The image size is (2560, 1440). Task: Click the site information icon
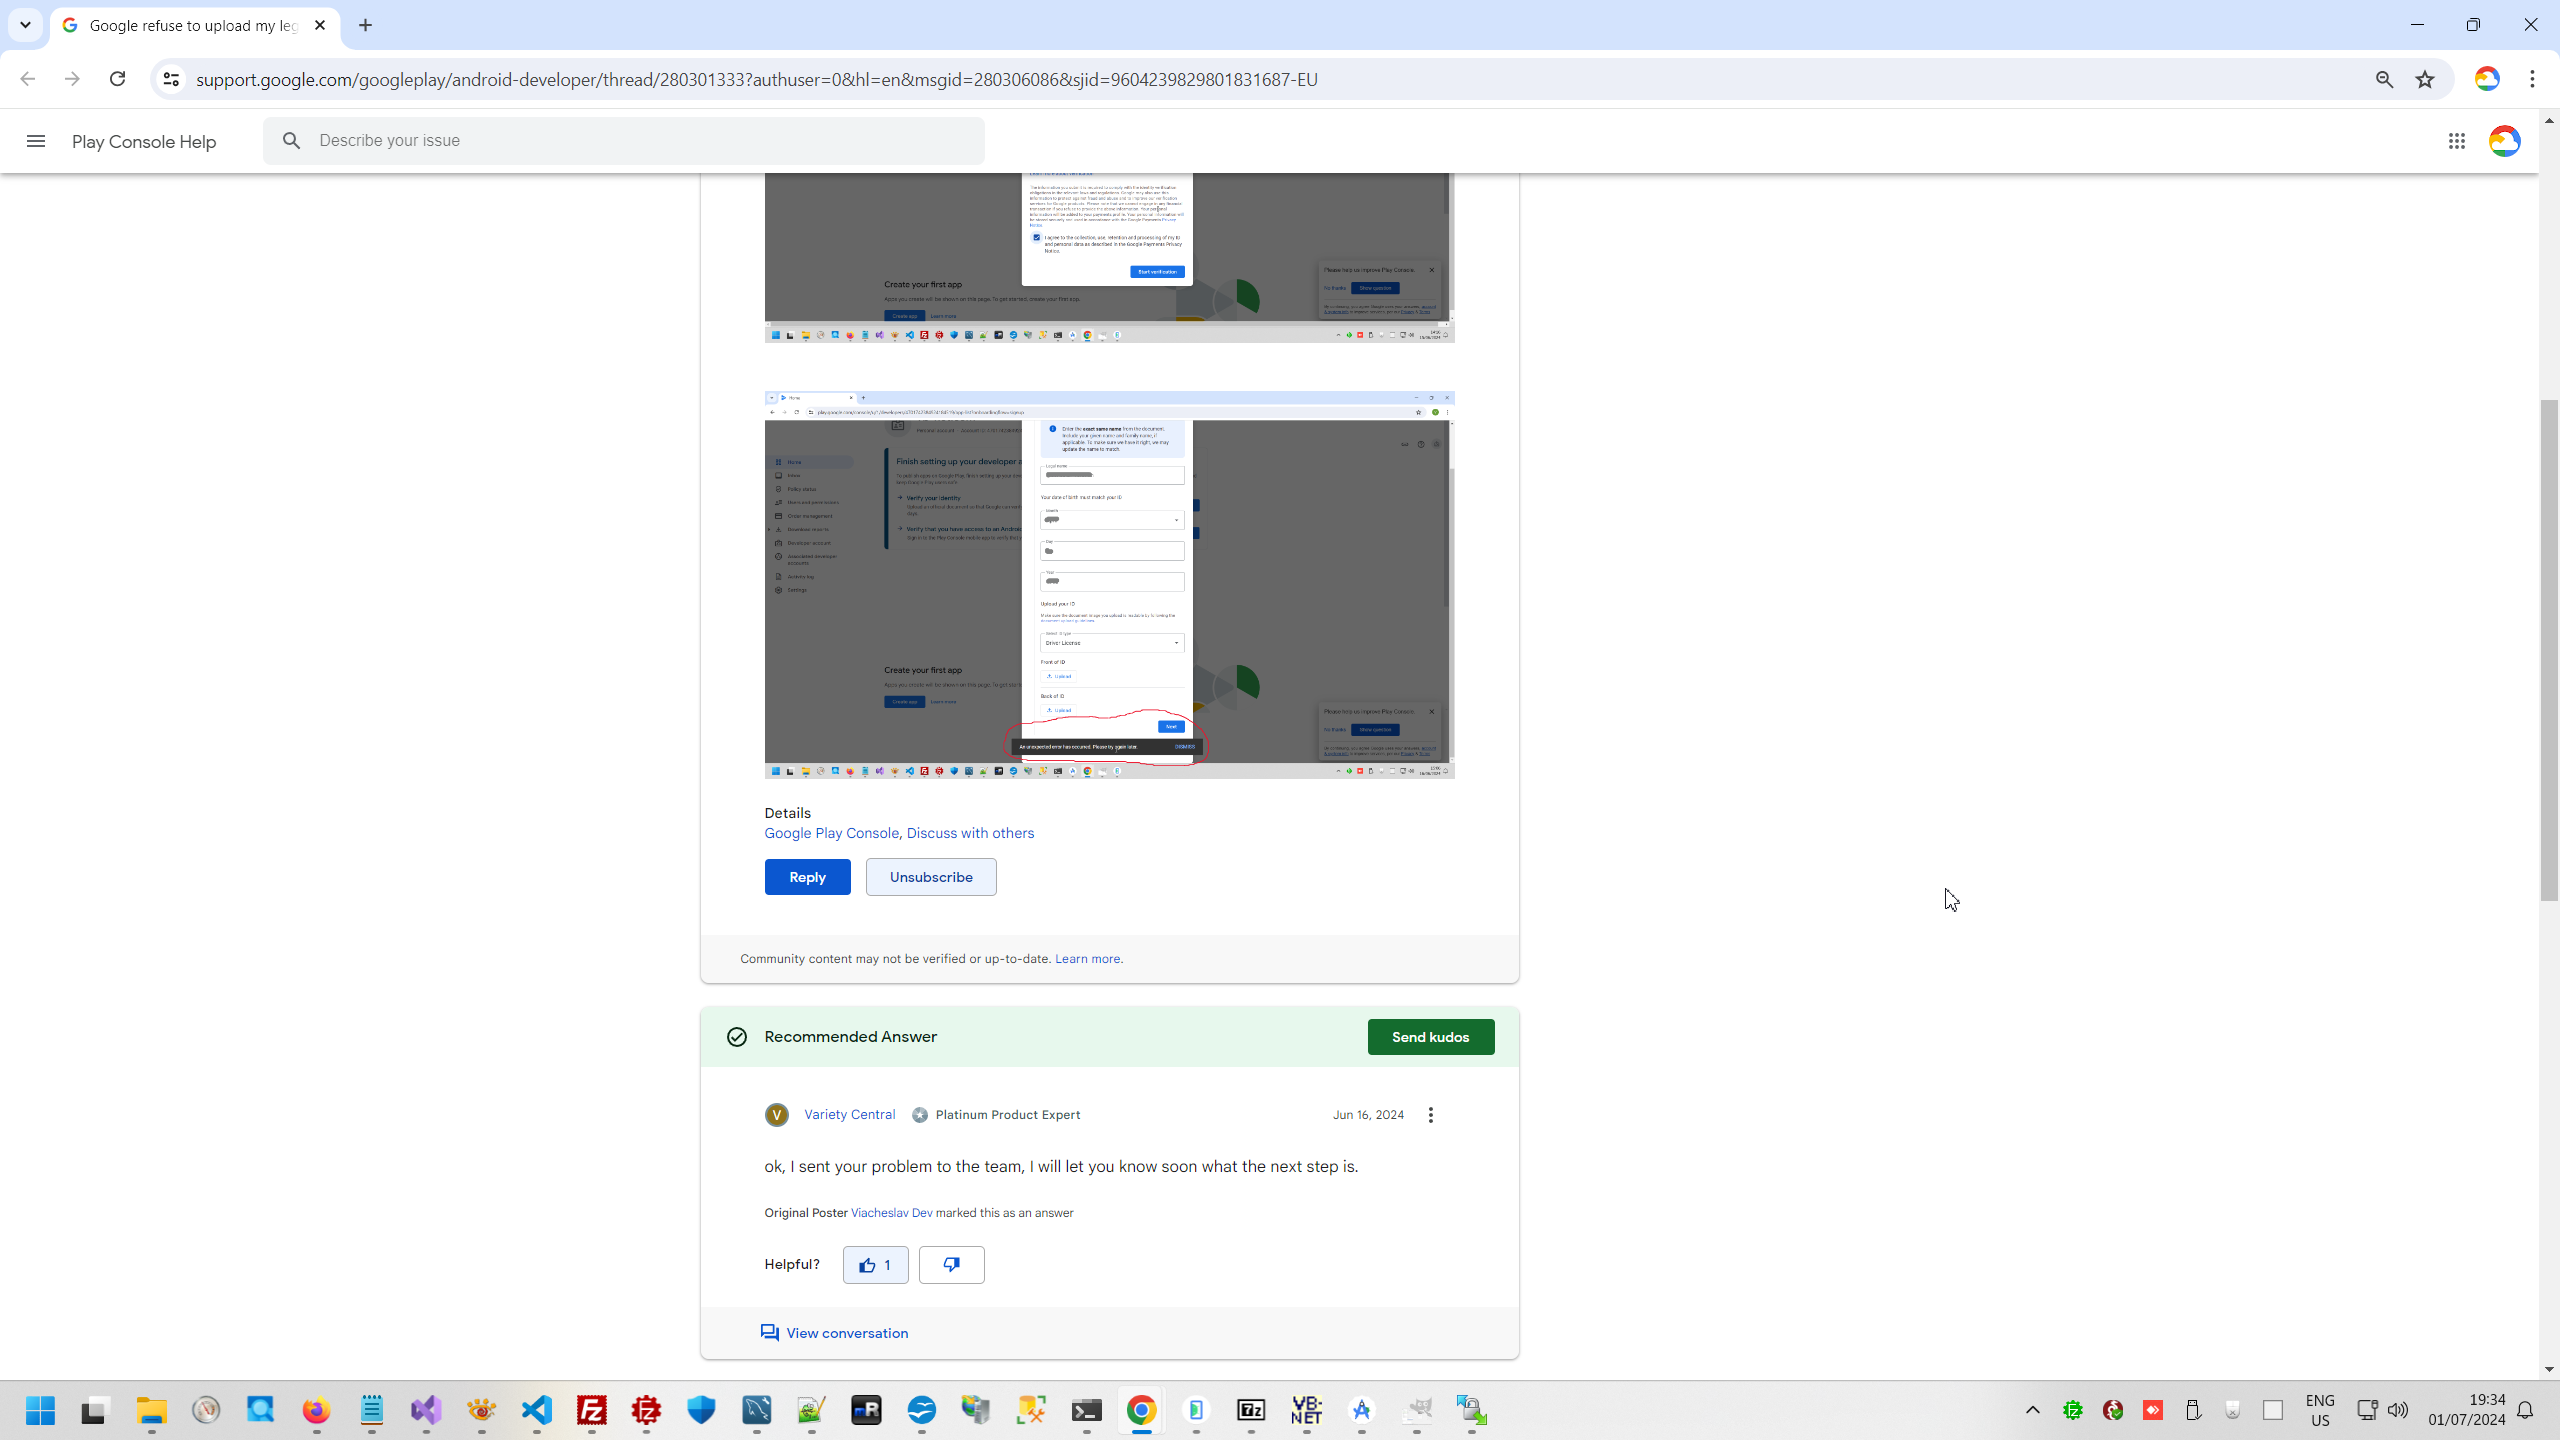(171, 79)
